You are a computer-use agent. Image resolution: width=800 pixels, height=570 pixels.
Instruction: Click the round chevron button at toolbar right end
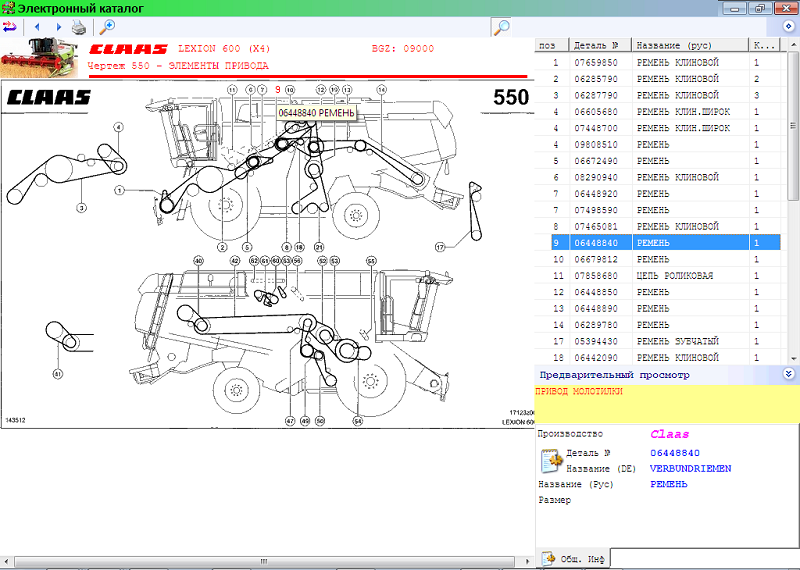click(789, 26)
